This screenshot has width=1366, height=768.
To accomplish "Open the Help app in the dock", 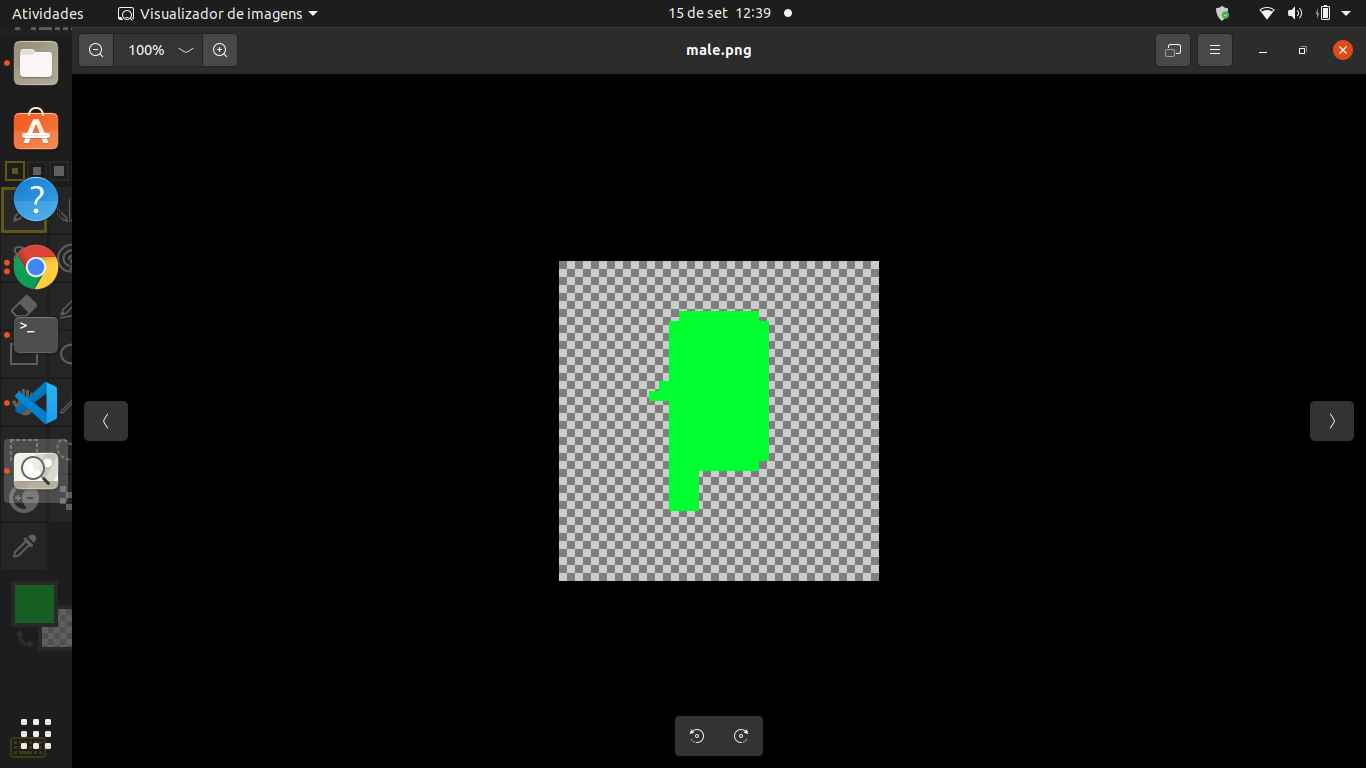I will pyautogui.click(x=36, y=199).
